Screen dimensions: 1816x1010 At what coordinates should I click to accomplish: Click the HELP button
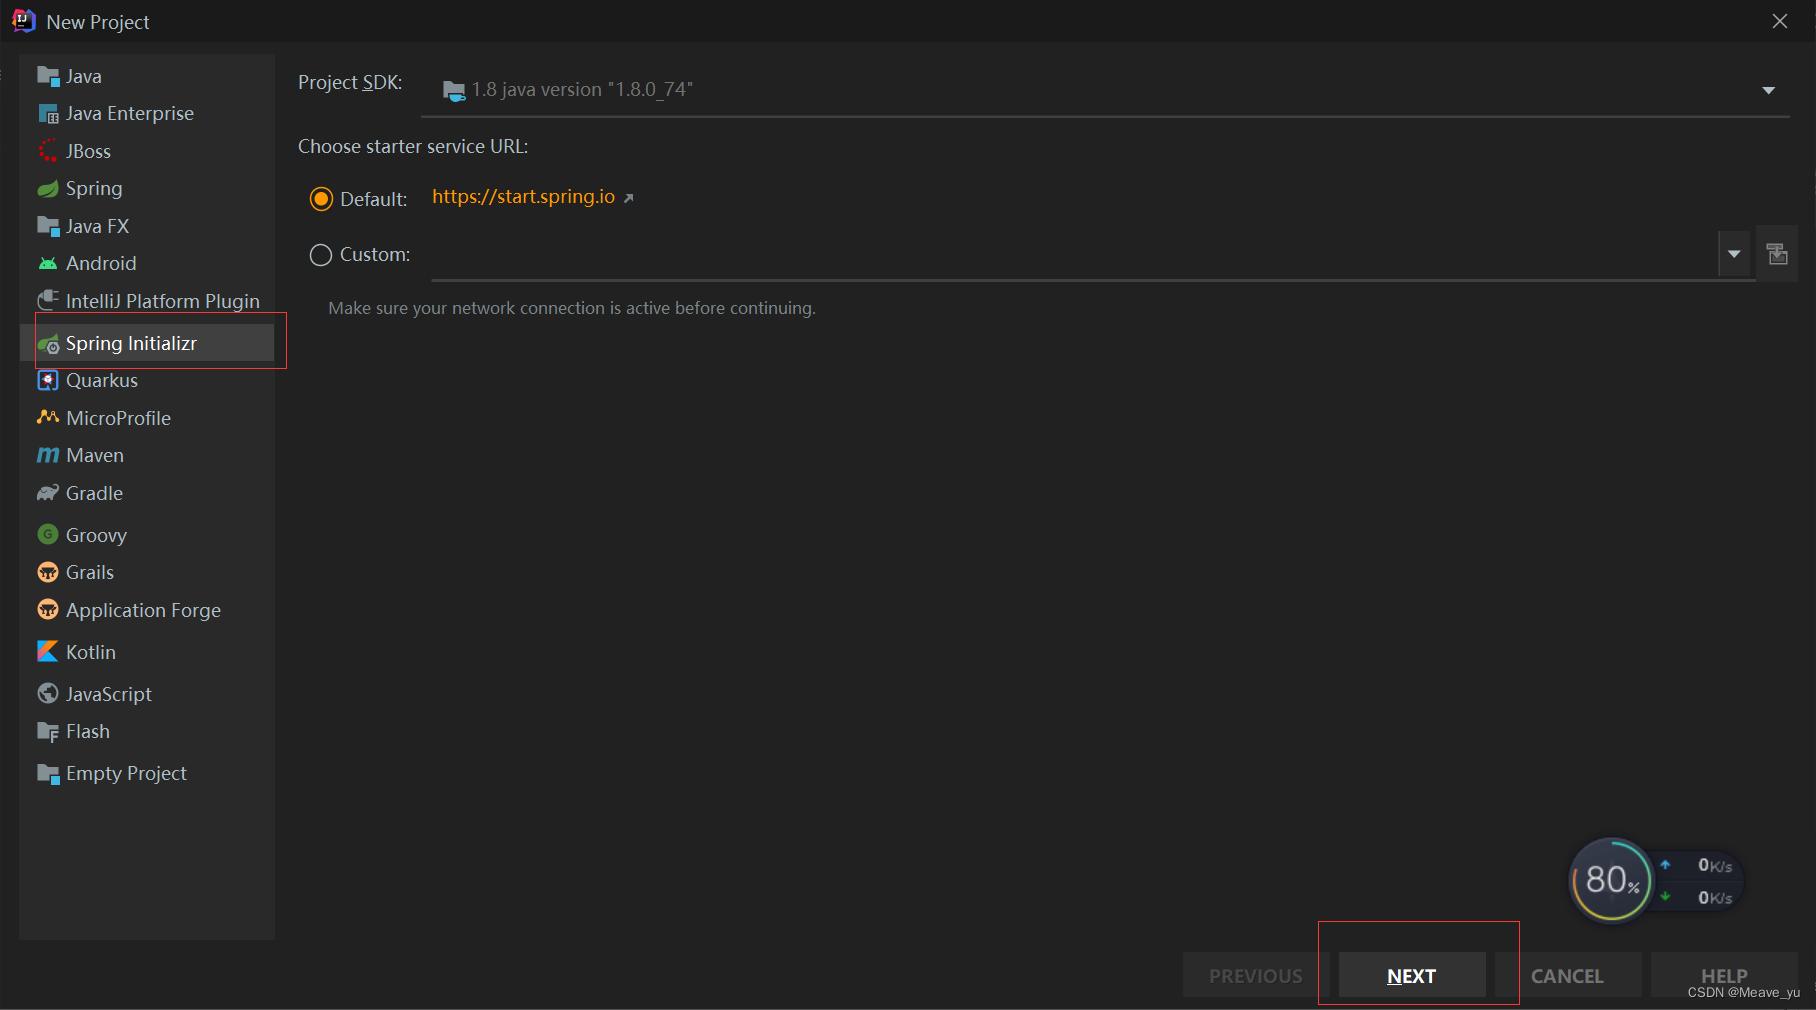[x=1724, y=975]
